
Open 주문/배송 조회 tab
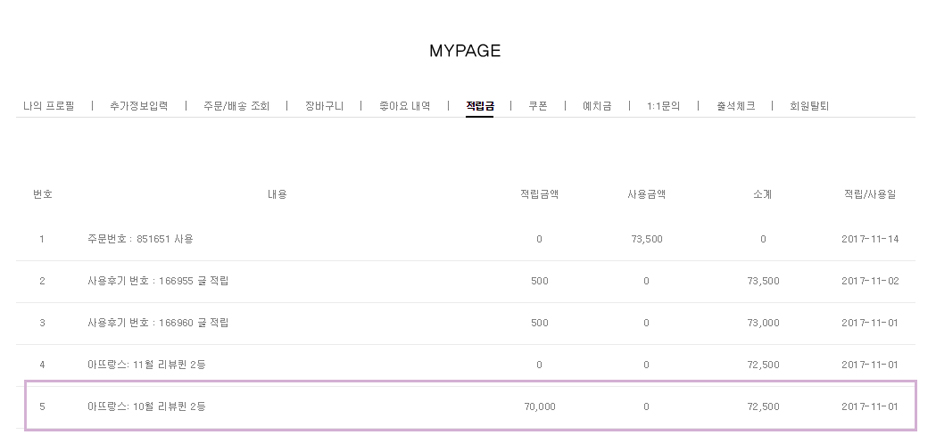click(236, 106)
